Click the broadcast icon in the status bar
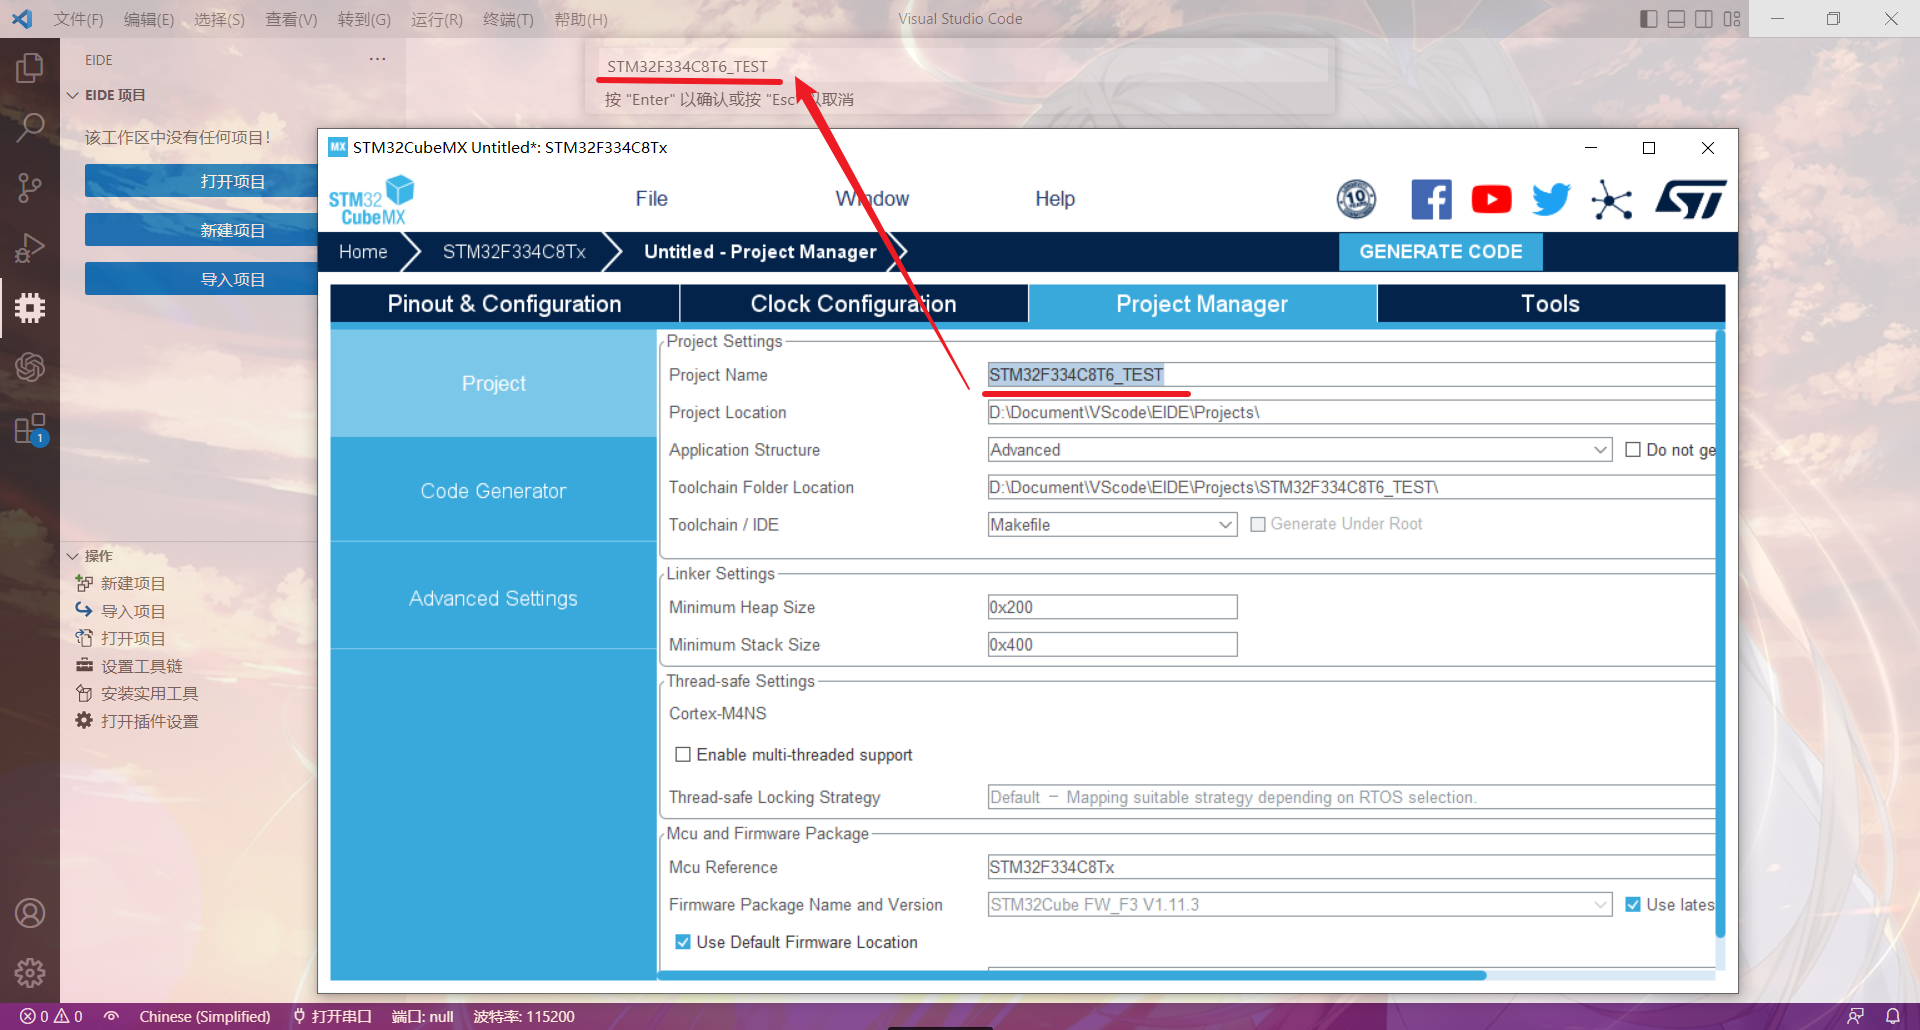The image size is (1920, 1030). point(111,1016)
